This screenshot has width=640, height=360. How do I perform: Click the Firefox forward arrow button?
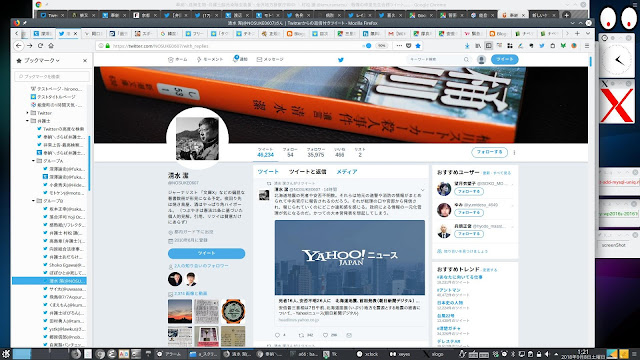pyautogui.click(x=30, y=46)
